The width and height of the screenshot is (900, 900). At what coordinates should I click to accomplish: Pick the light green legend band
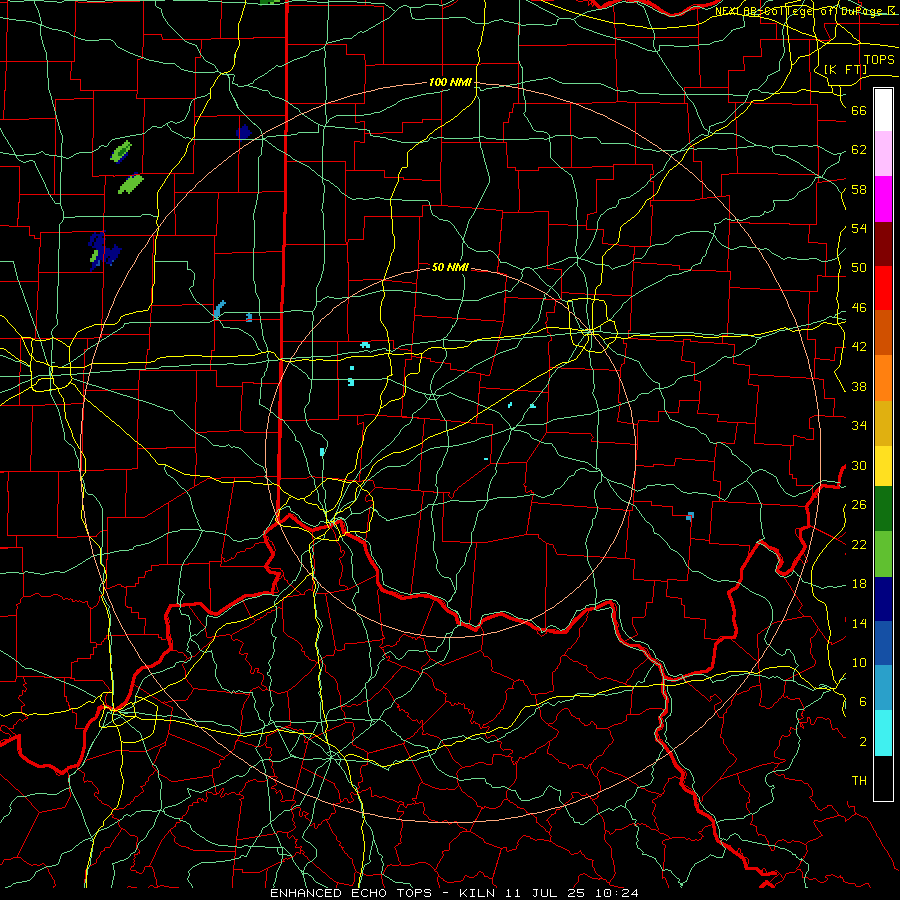883,554
